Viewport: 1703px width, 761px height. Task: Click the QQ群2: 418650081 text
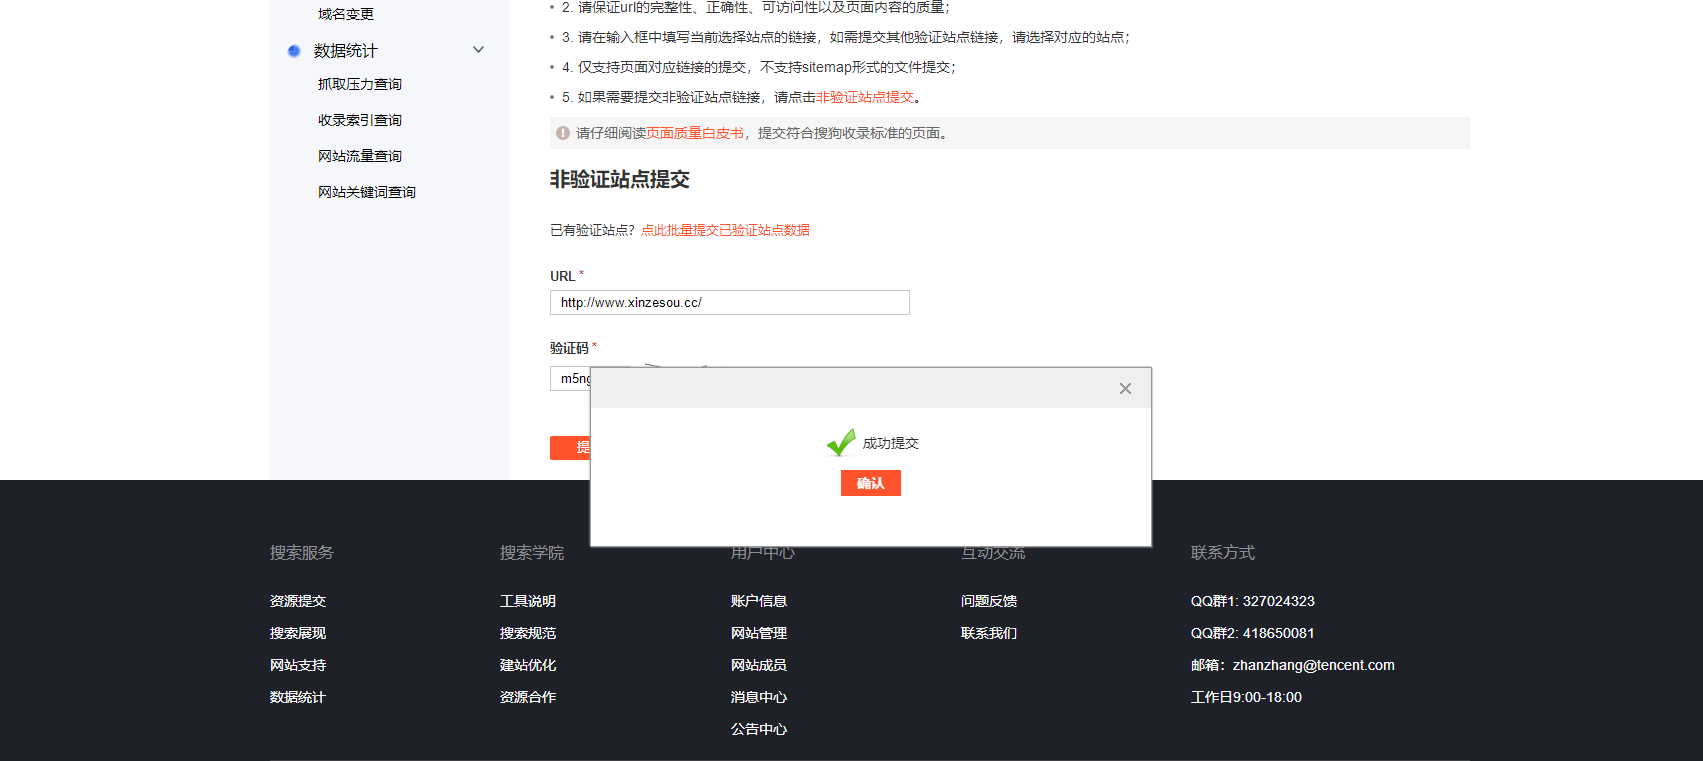(x=1253, y=633)
